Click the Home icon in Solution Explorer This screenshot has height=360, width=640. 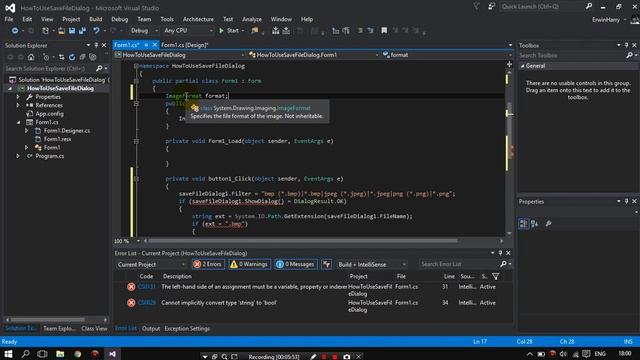pyautogui.click(x=31, y=57)
